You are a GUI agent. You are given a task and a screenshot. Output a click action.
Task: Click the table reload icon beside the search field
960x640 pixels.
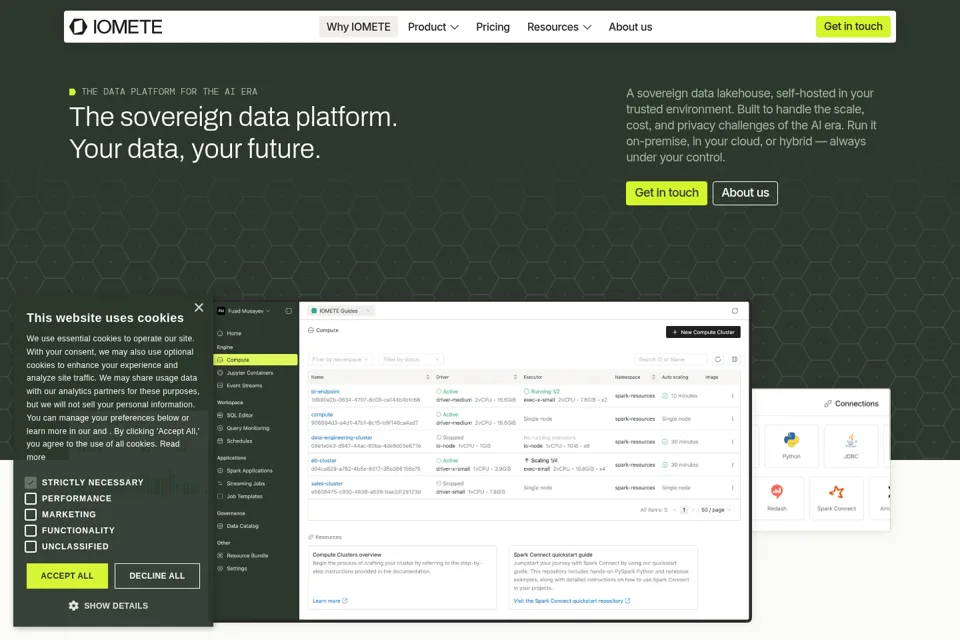pos(718,360)
